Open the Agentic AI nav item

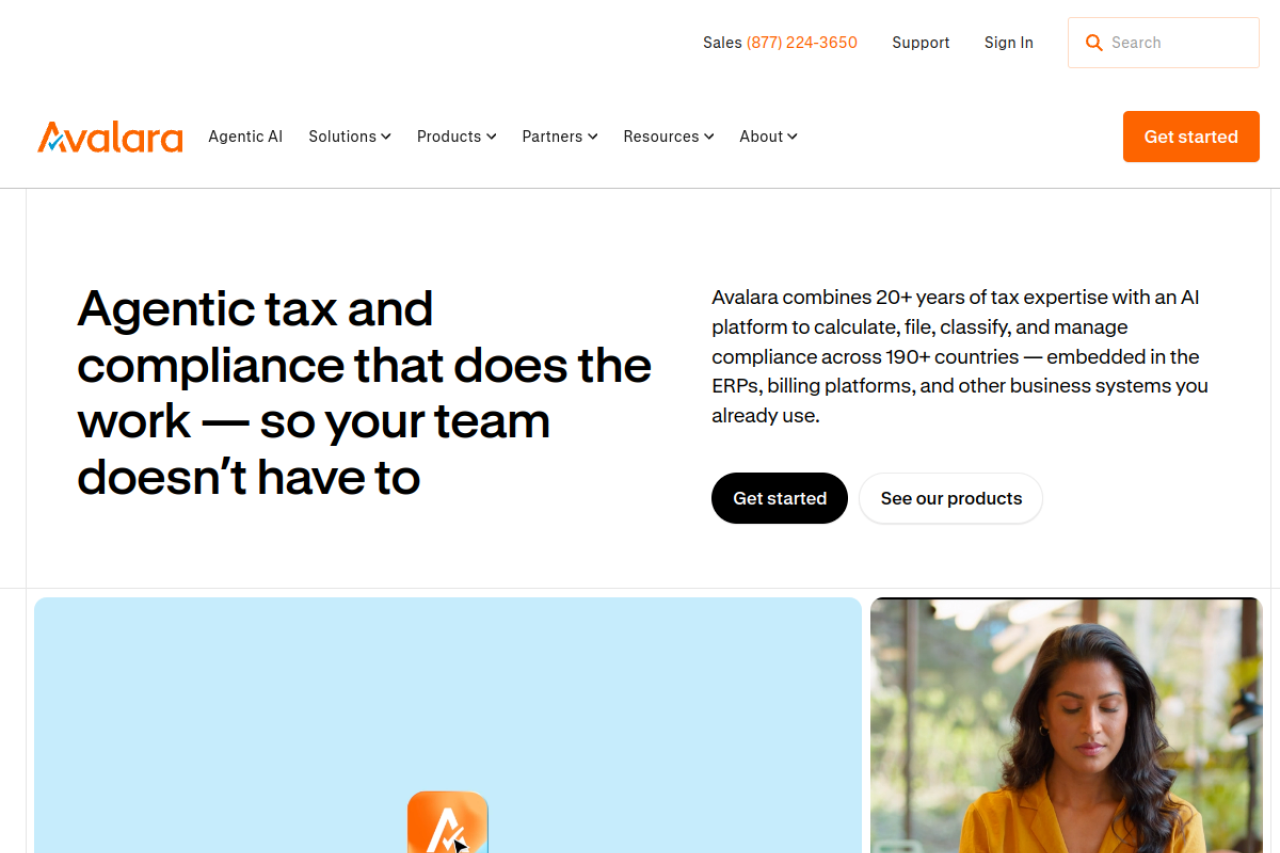point(245,137)
